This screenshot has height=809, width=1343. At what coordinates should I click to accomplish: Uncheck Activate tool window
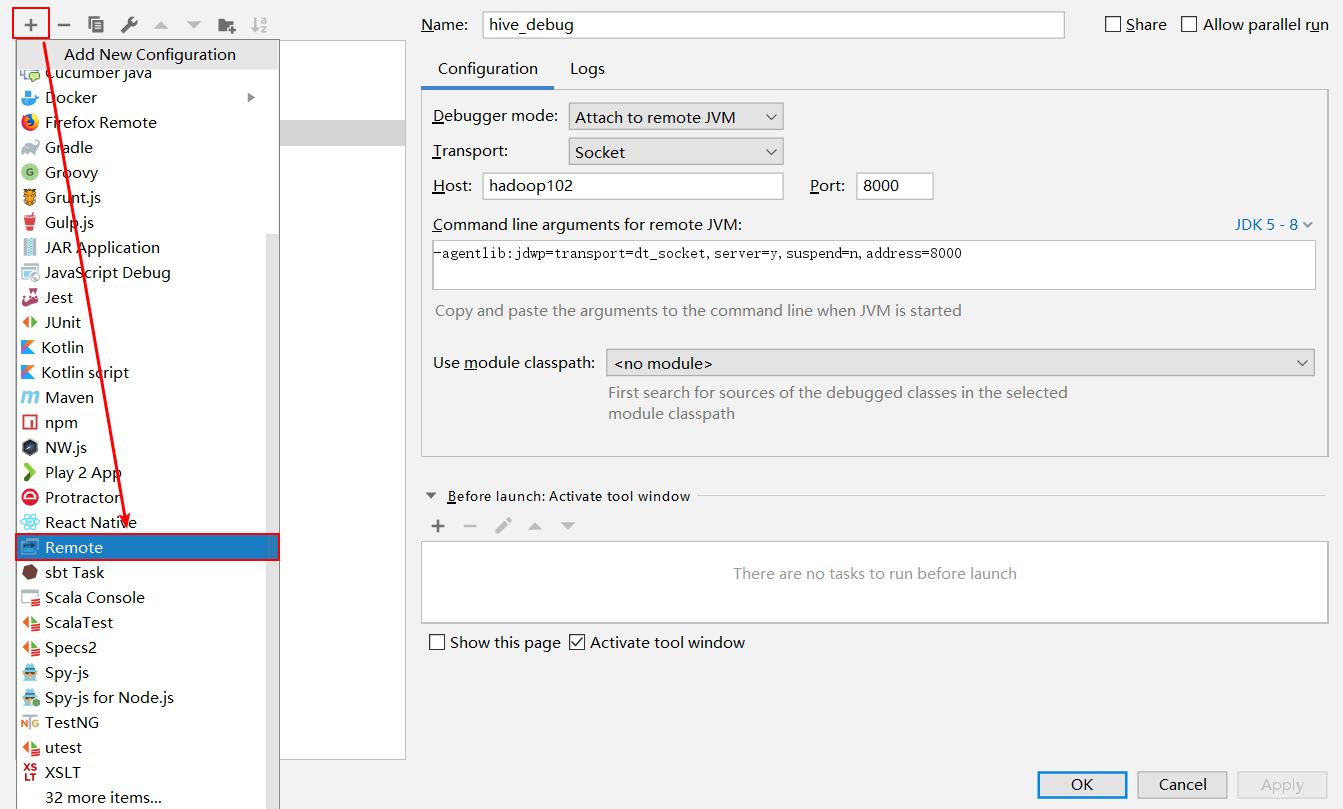pos(577,642)
